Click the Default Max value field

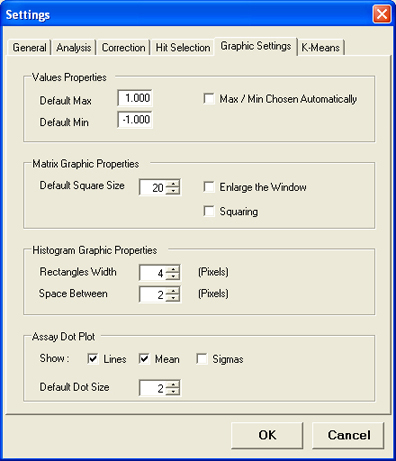[135, 98]
